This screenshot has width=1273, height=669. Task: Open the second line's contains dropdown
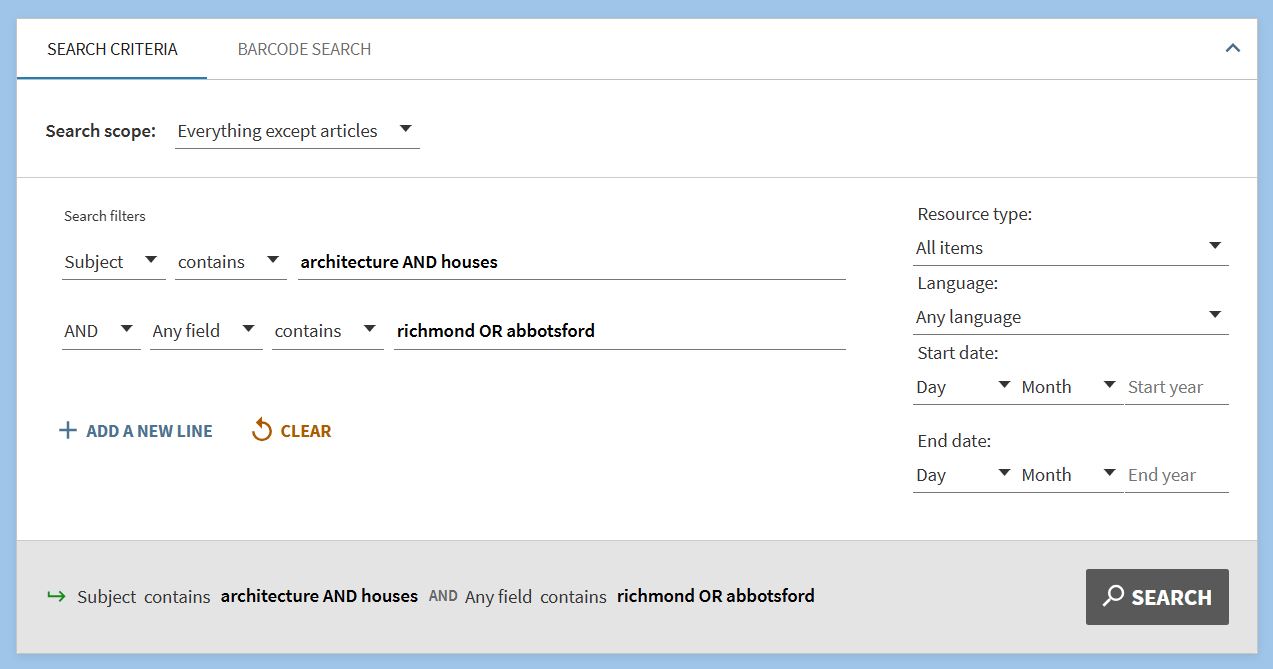tap(326, 331)
